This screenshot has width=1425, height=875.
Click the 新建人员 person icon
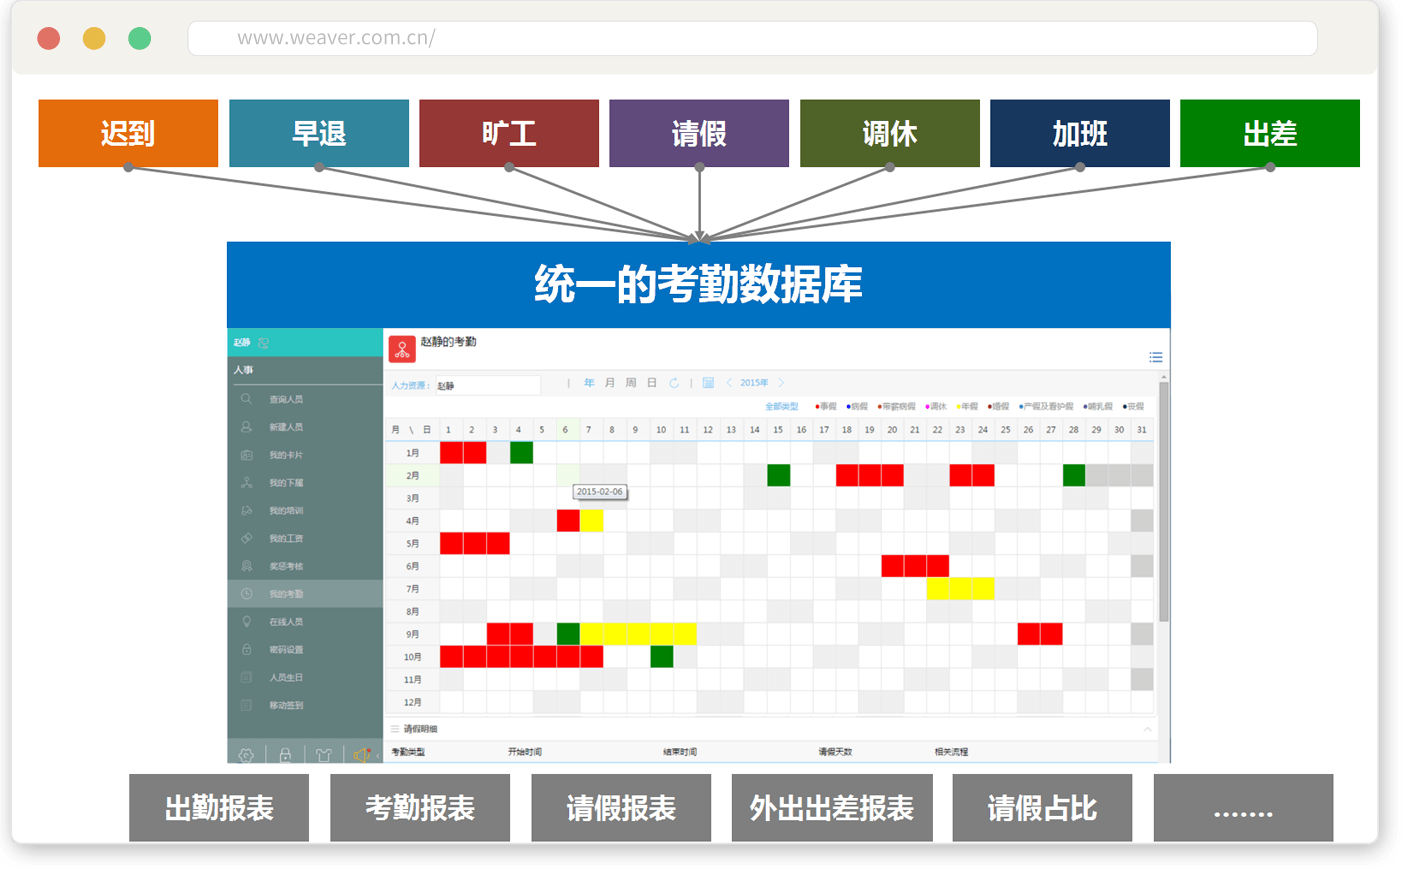click(246, 427)
